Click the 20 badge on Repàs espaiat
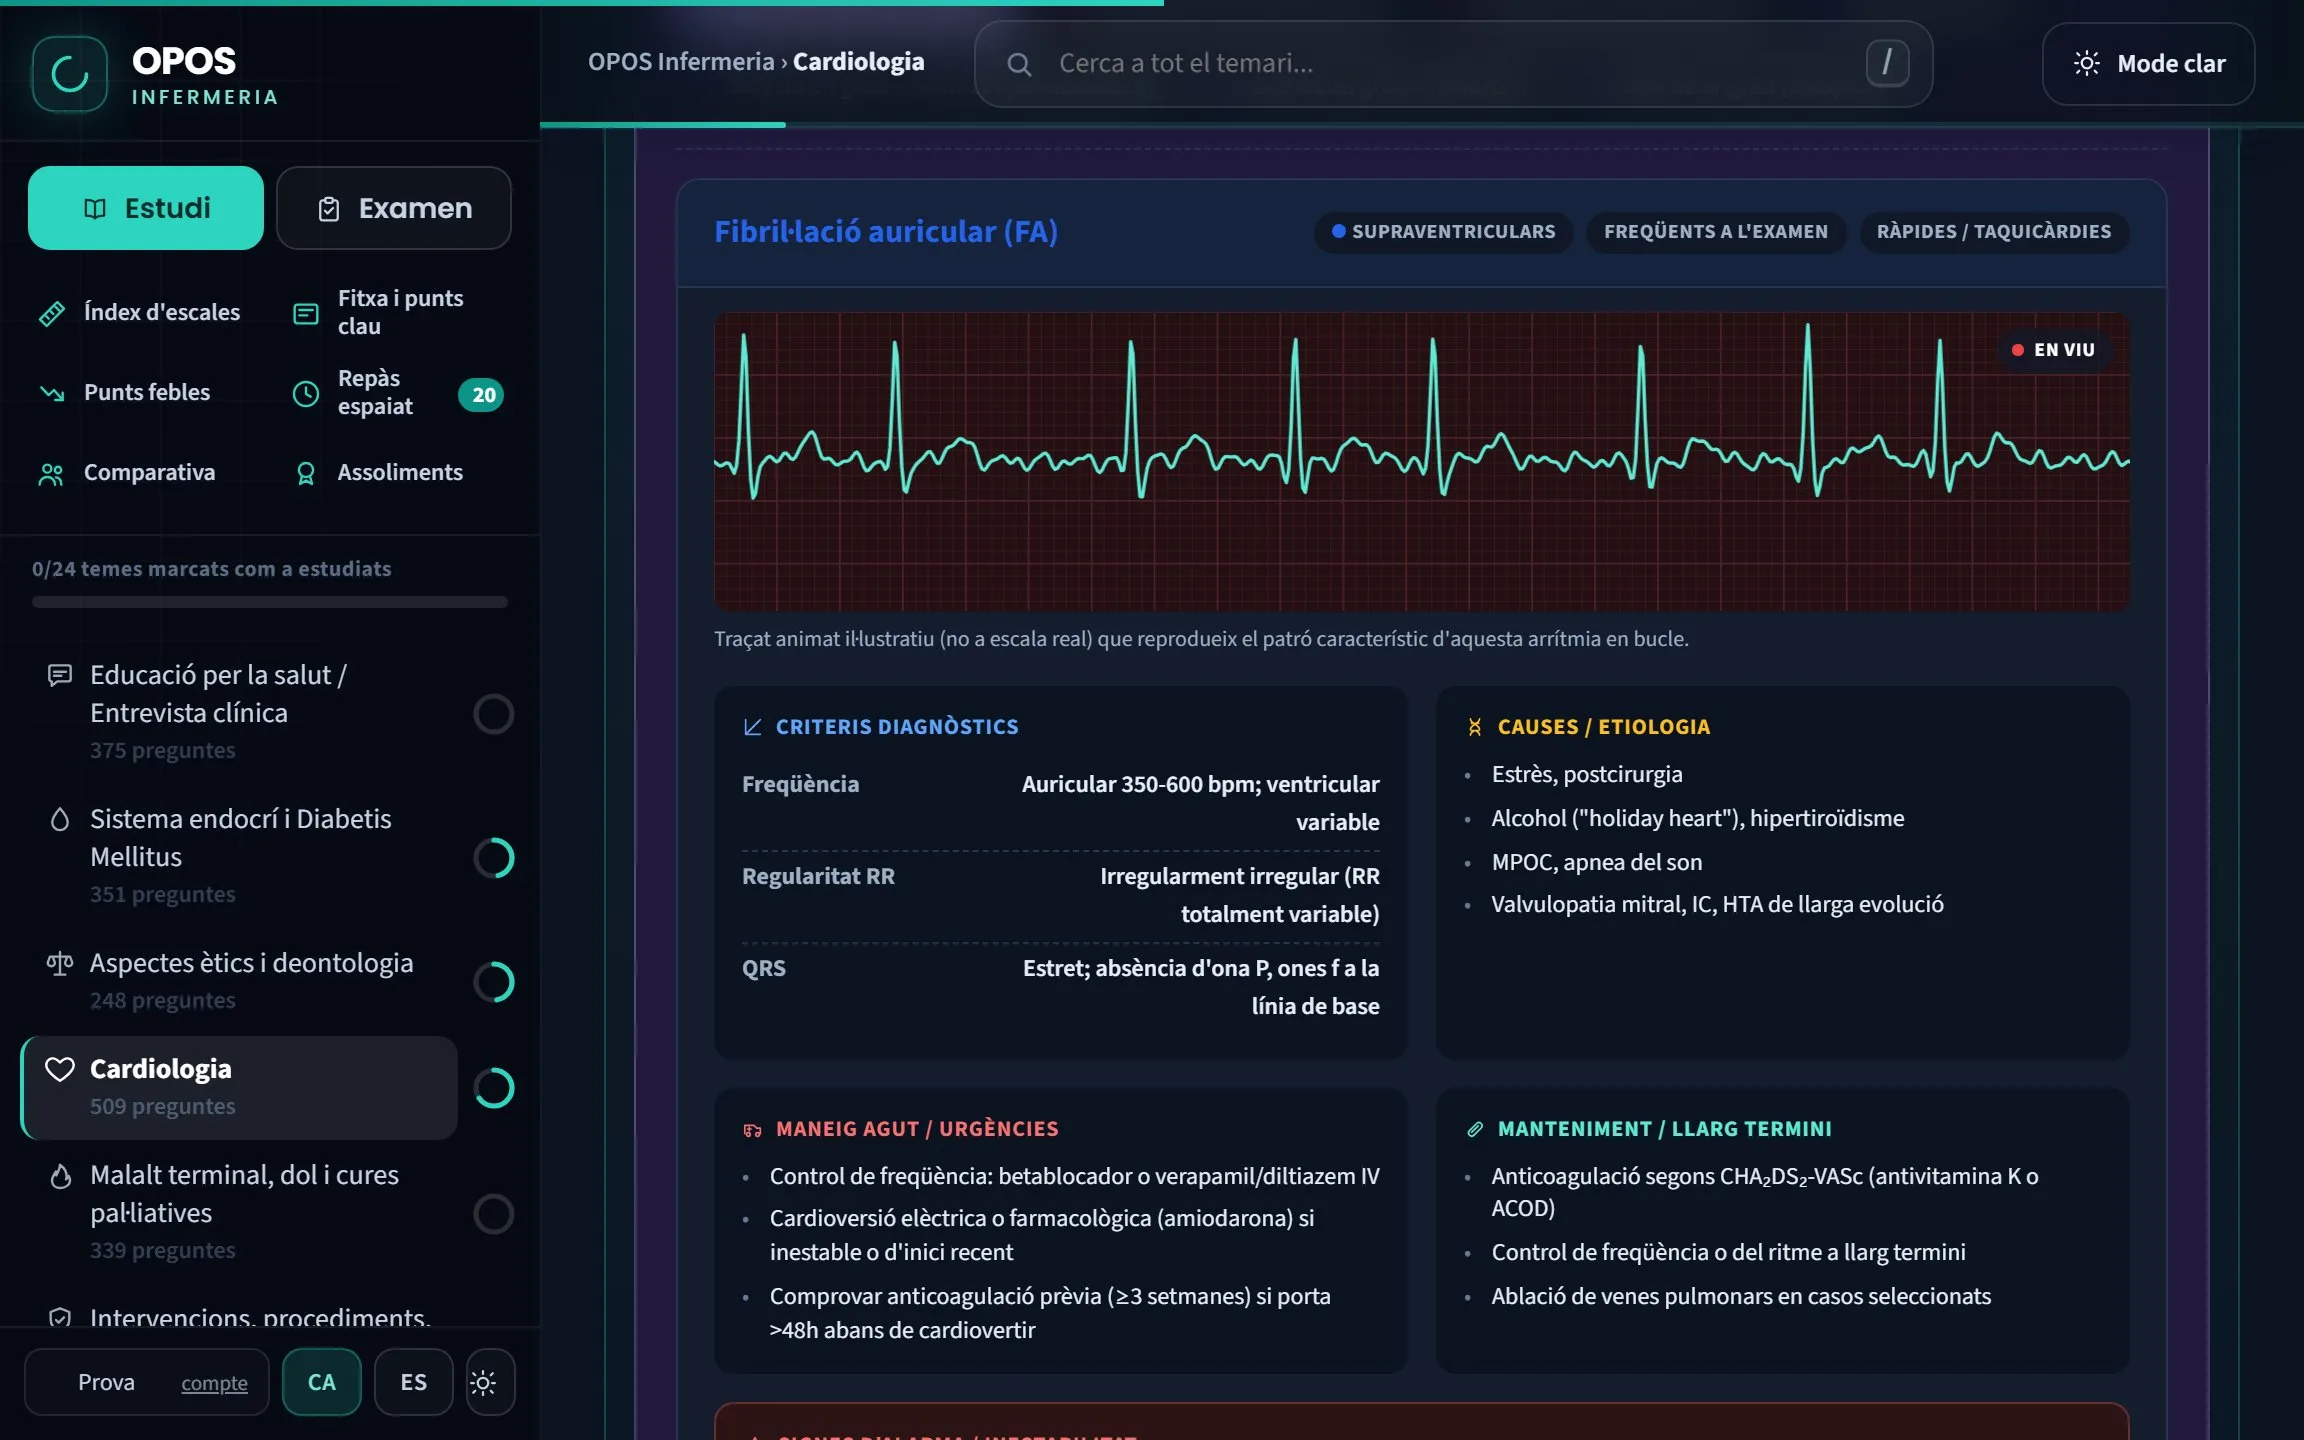 point(483,395)
